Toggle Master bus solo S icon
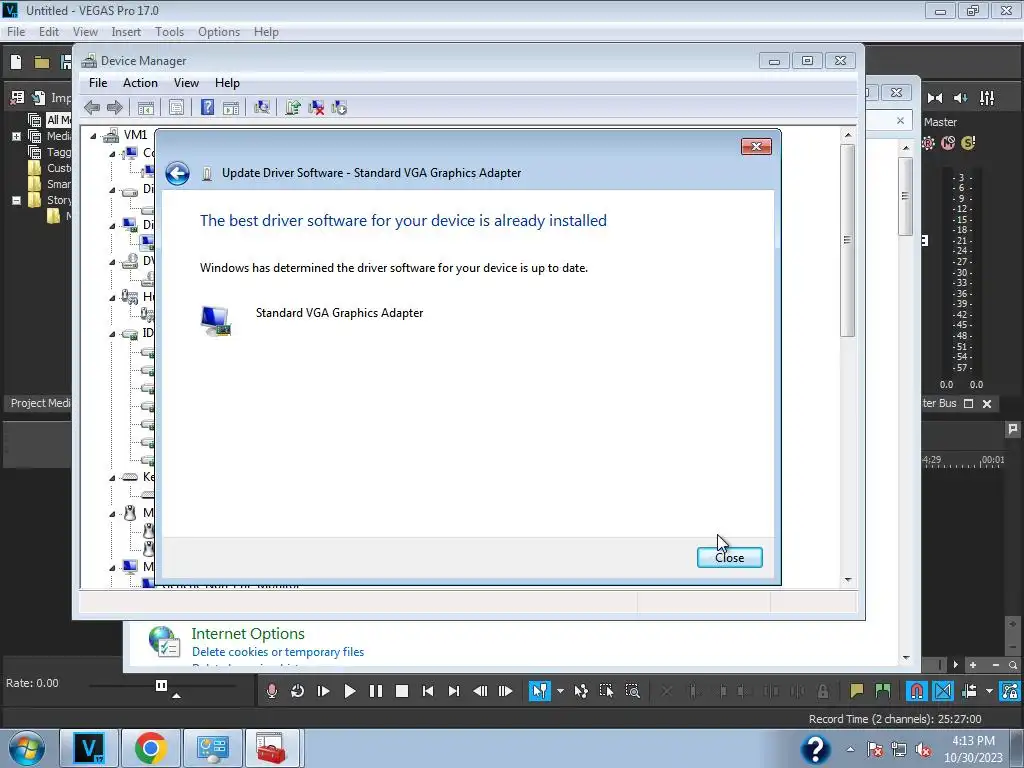The height and width of the screenshot is (768, 1024). (968, 143)
